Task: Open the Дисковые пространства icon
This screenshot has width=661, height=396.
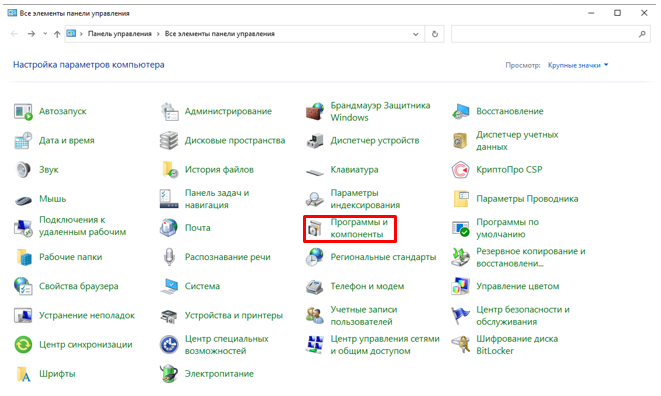Action: tap(169, 141)
